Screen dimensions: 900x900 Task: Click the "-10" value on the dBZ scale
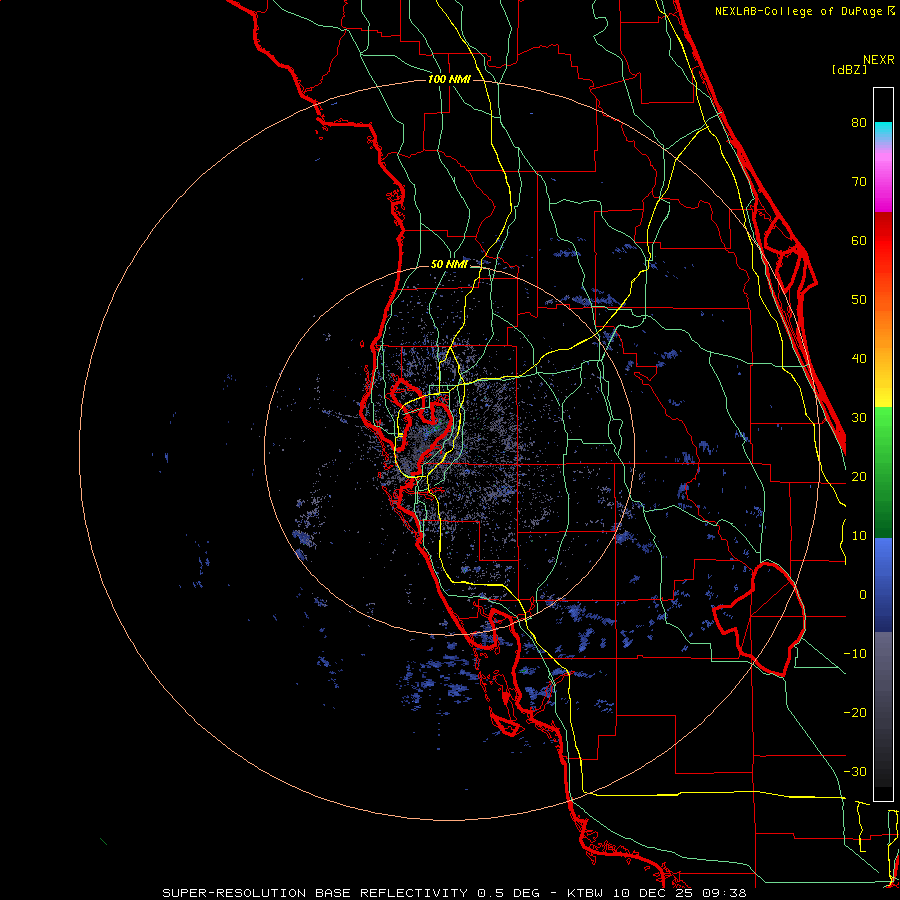click(x=855, y=654)
